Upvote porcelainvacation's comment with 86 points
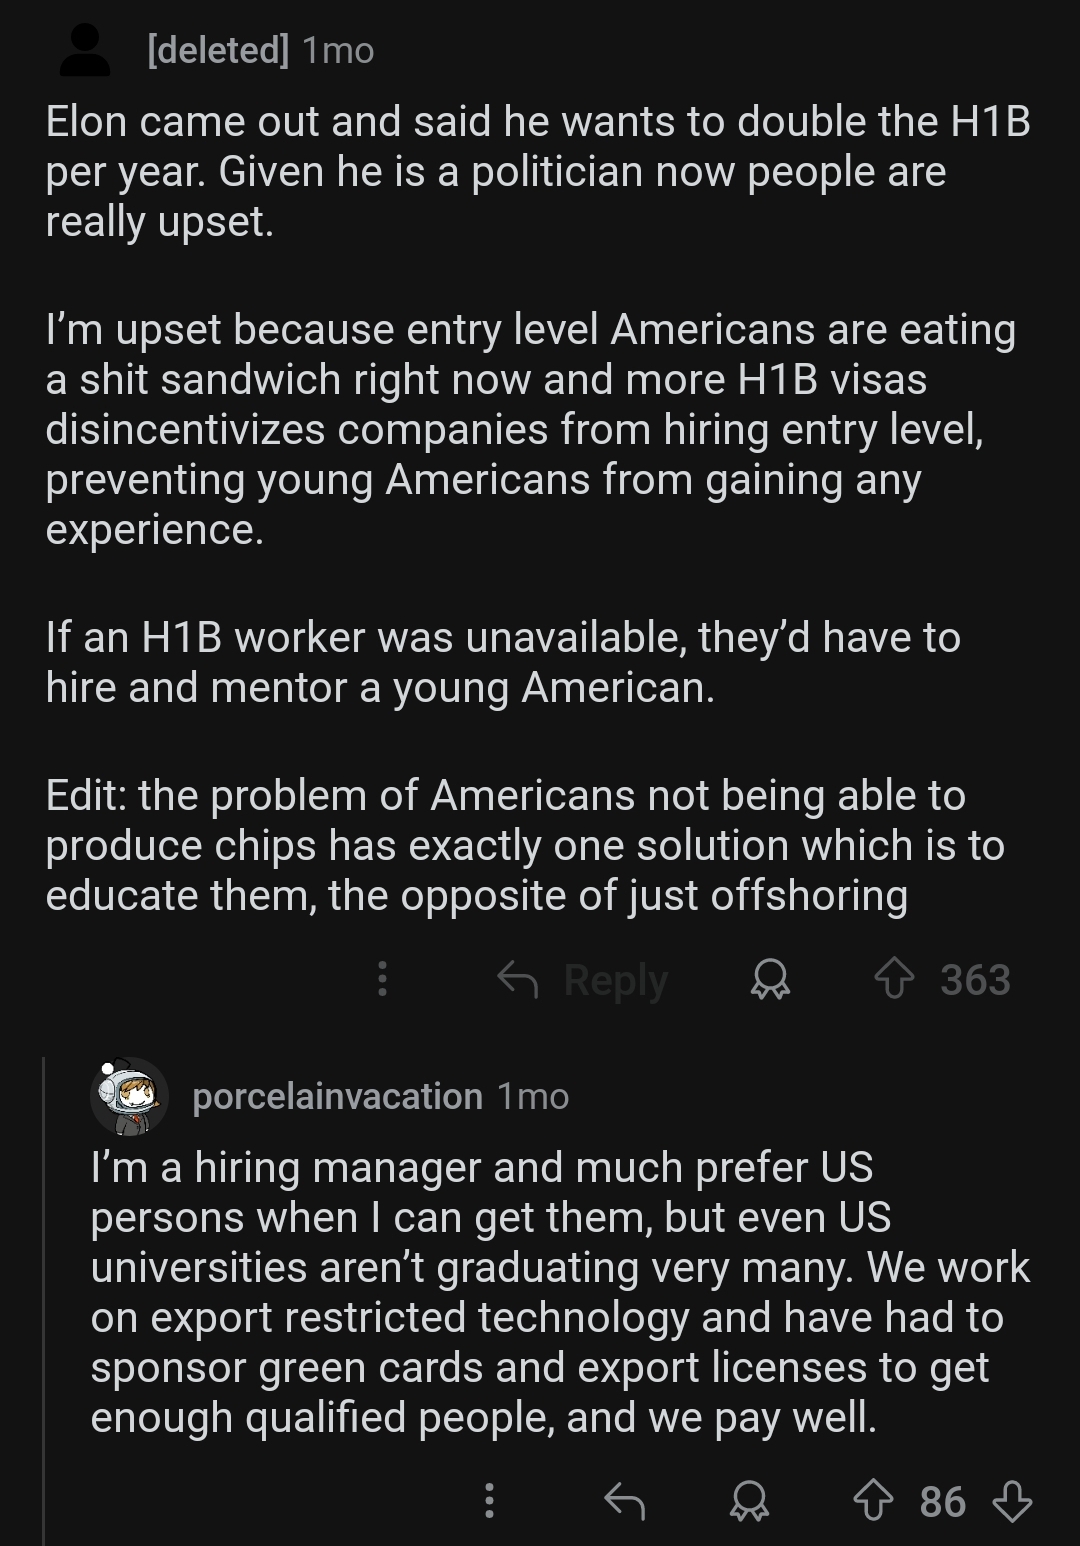The height and width of the screenshot is (1546, 1080). click(x=873, y=1501)
